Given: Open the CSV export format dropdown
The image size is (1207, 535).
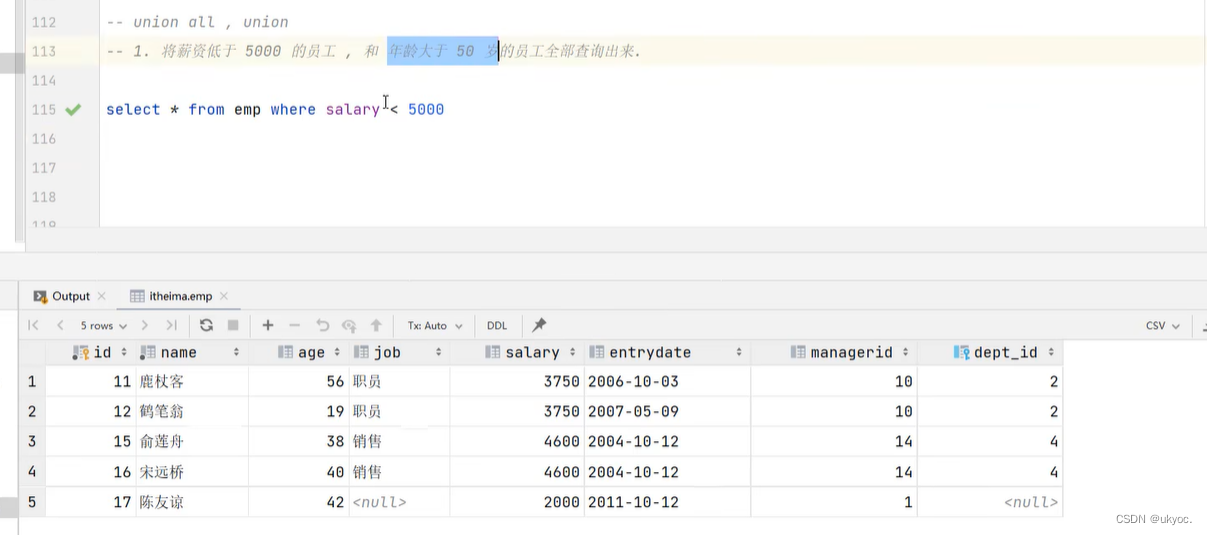Looking at the screenshot, I should click(1163, 326).
